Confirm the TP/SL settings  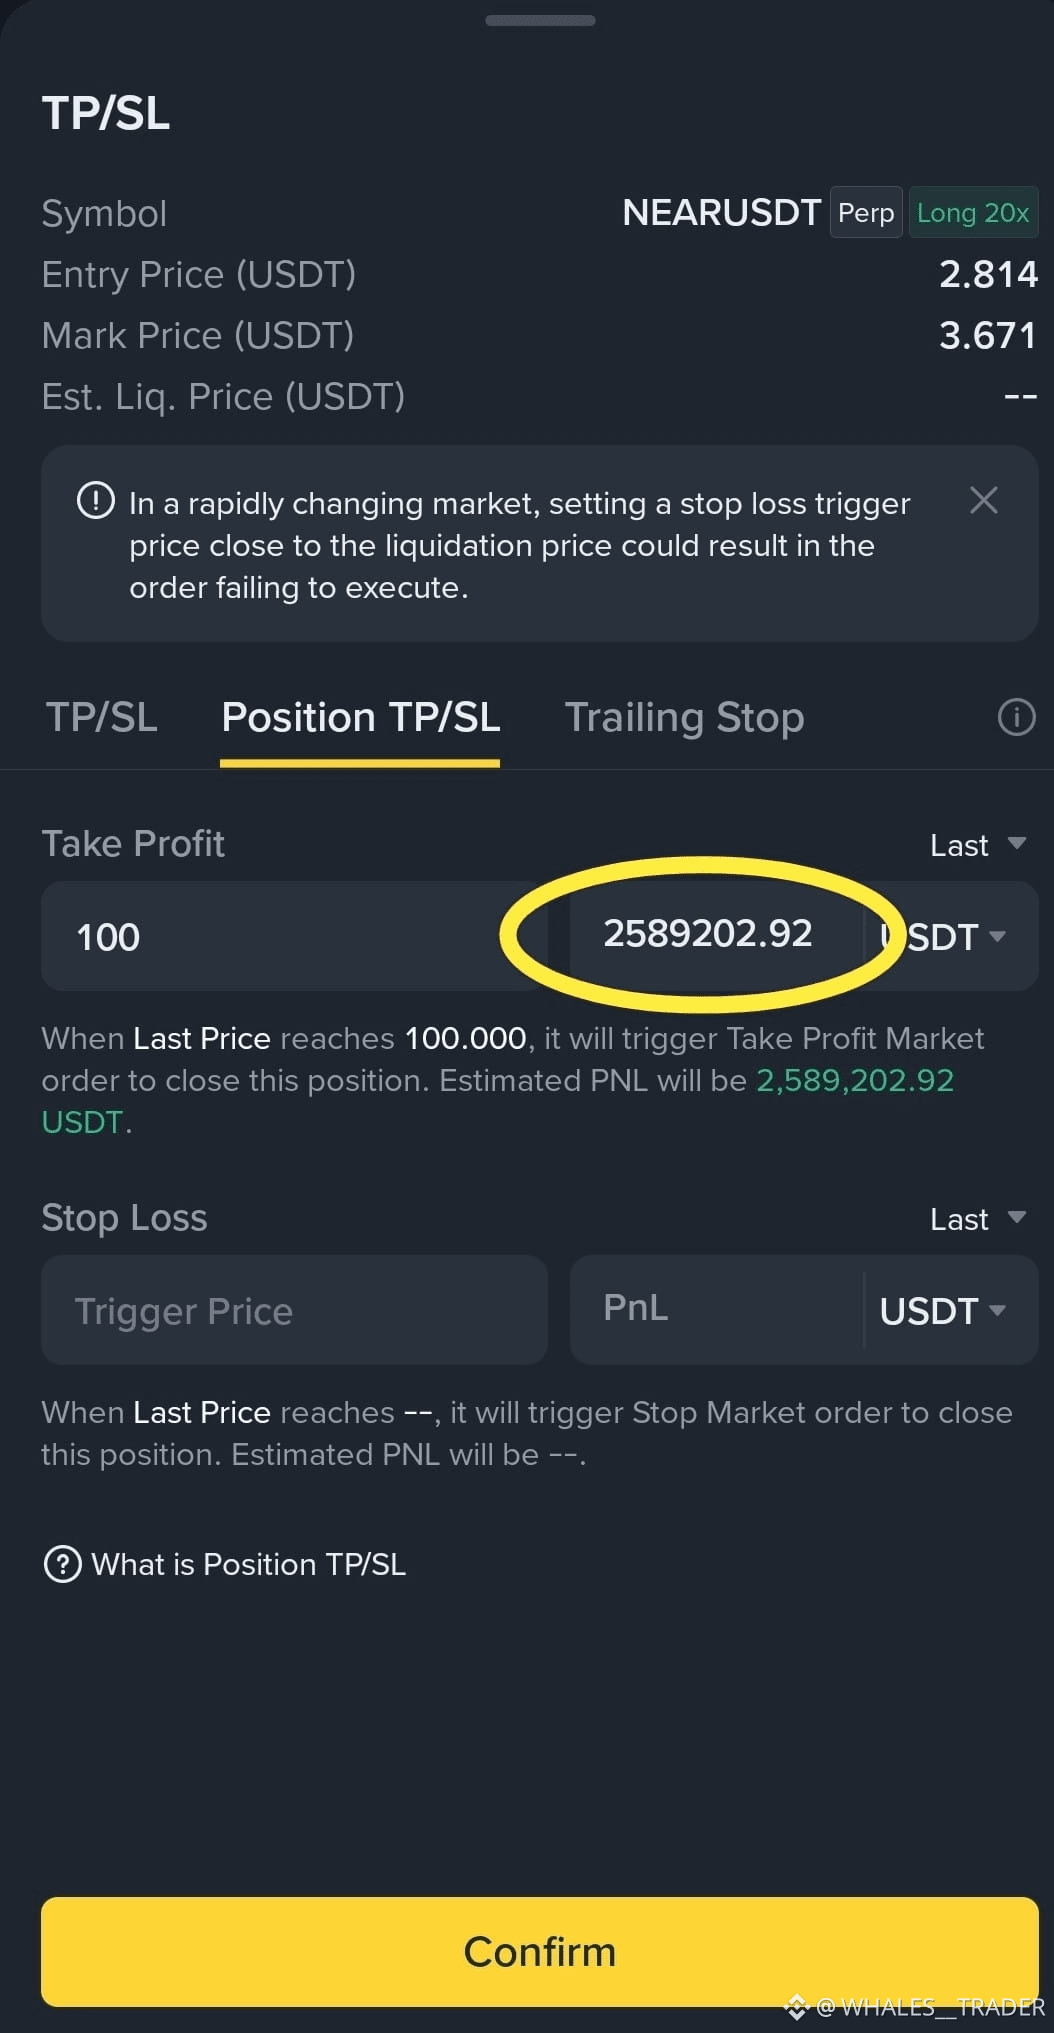click(x=540, y=1952)
